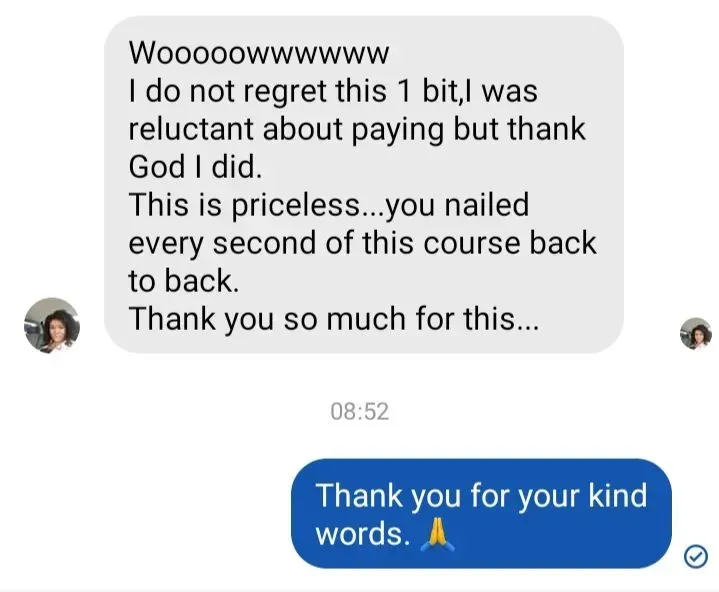Screen dimensions: 719x592
Task: Click the delivered checkmark circle icon
Action: click(x=696, y=556)
